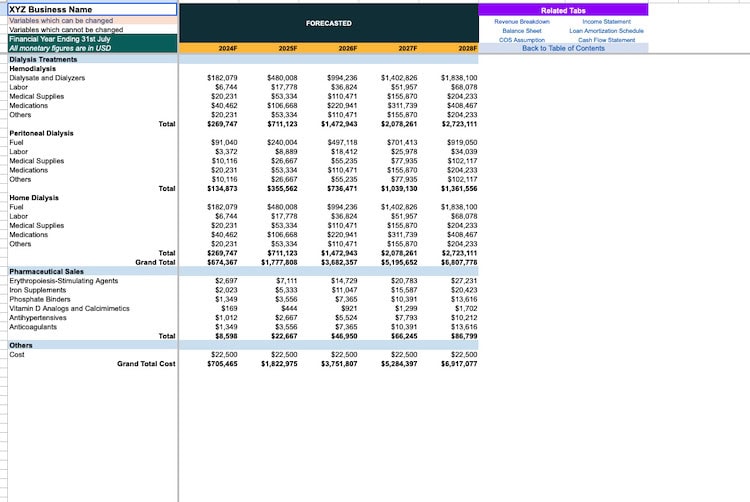
Task: Select Pharmaceutical Sales 2026F total $46,950
Action: pyautogui.click(x=344, y=336)
